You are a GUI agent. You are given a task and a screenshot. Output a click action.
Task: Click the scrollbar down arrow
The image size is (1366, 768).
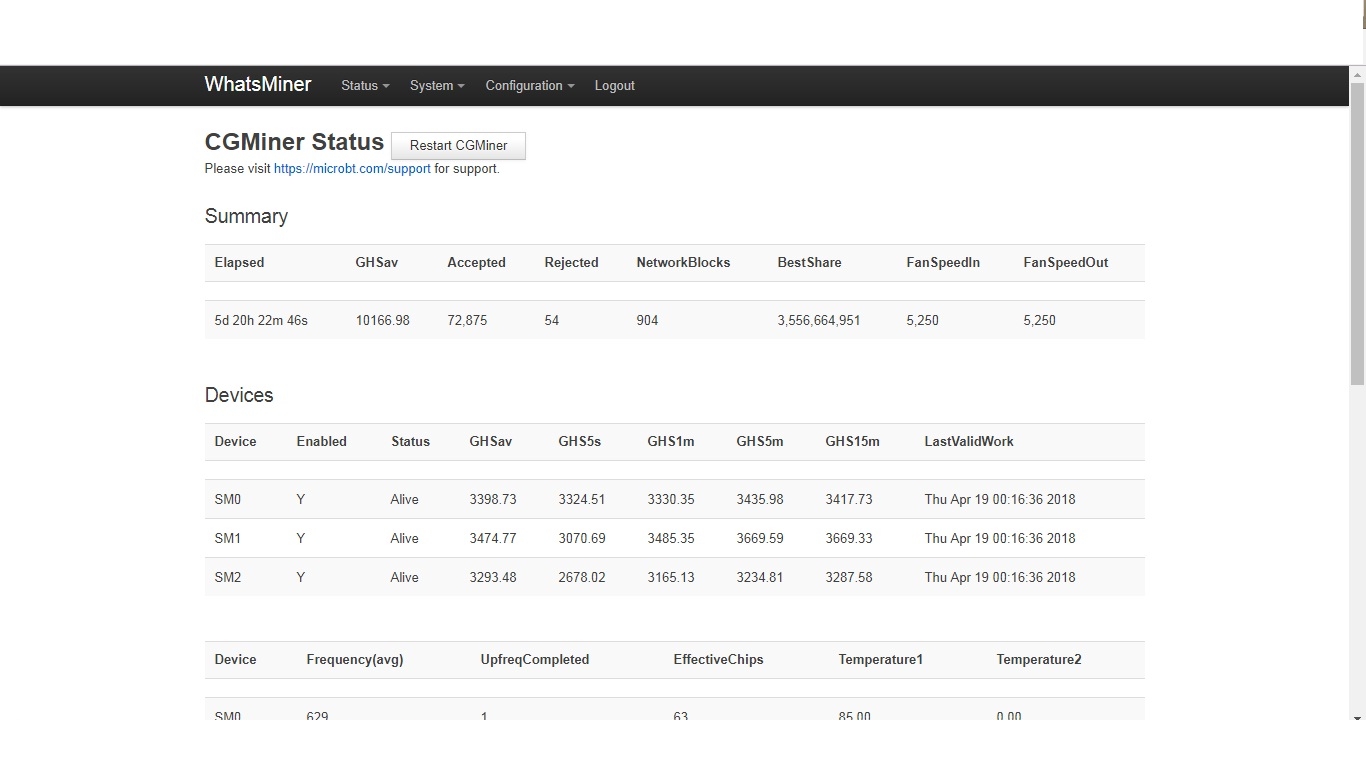(1357, 718)
